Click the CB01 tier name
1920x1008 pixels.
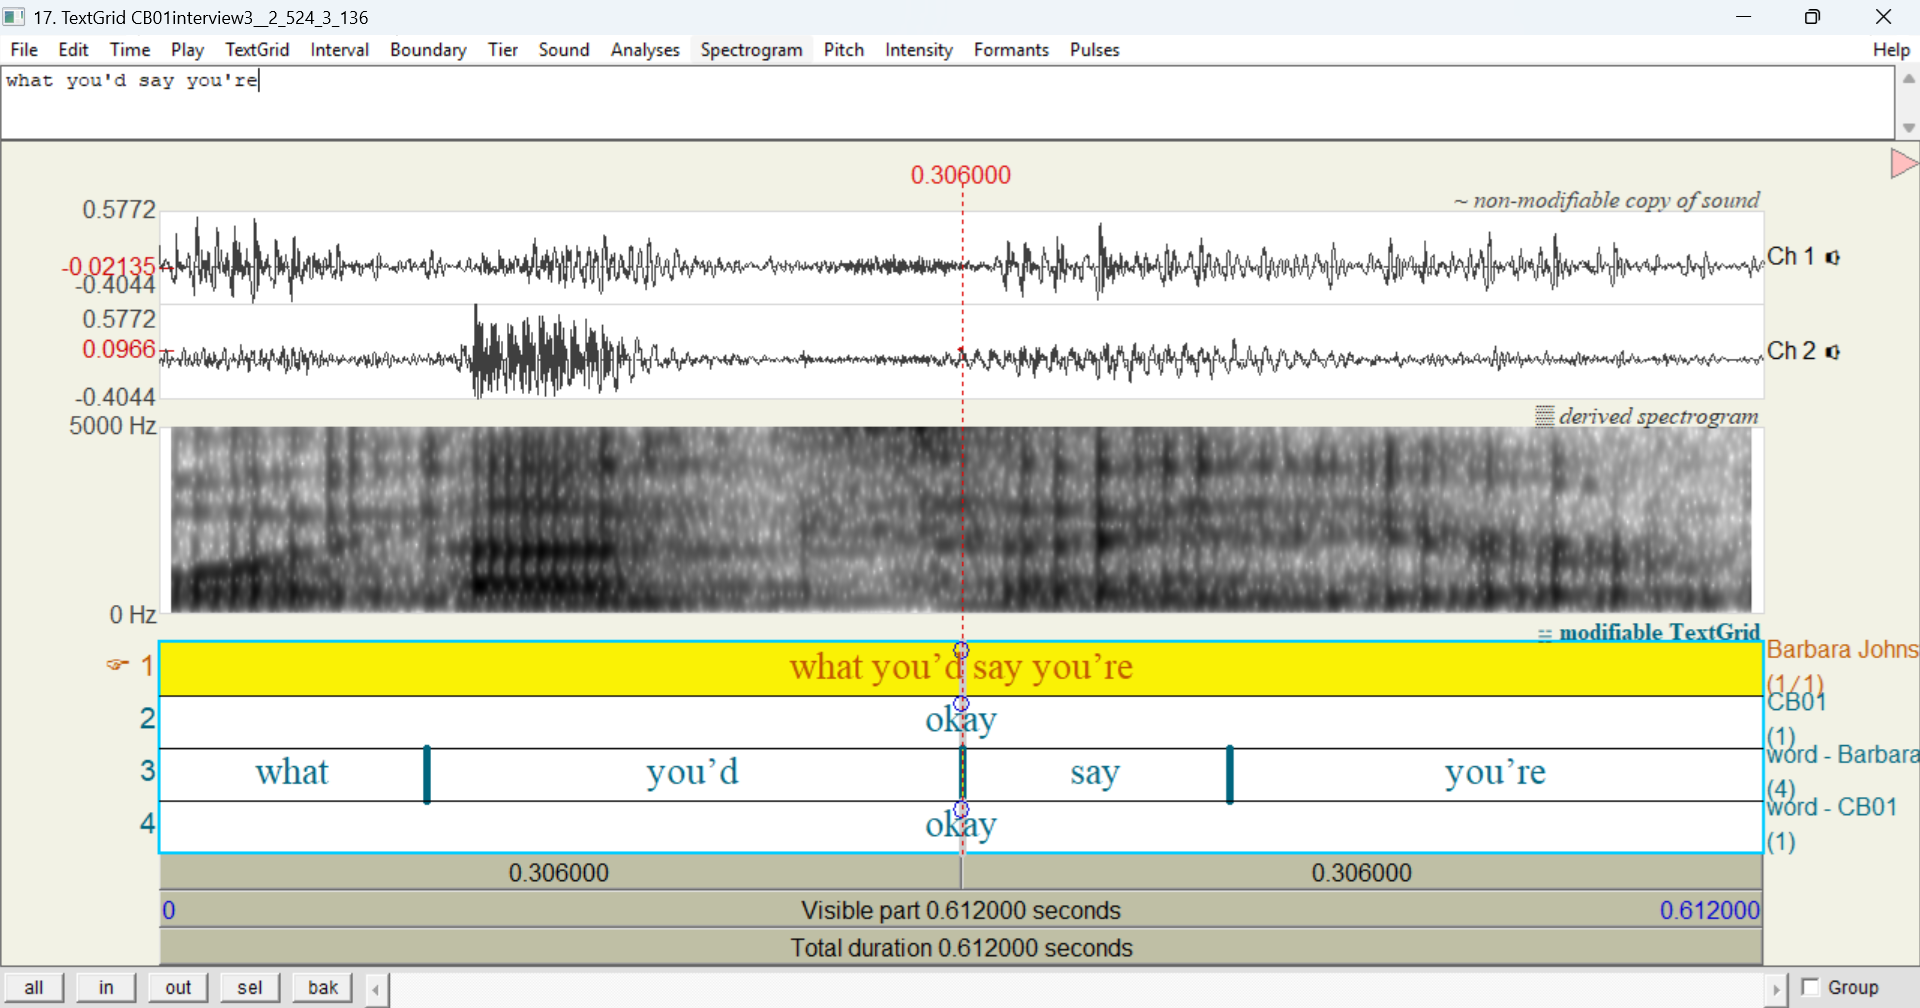point(1796,702)
